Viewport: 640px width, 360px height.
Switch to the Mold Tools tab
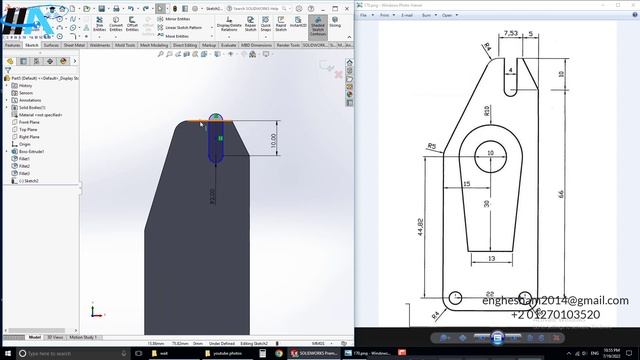tap(125, 45)
